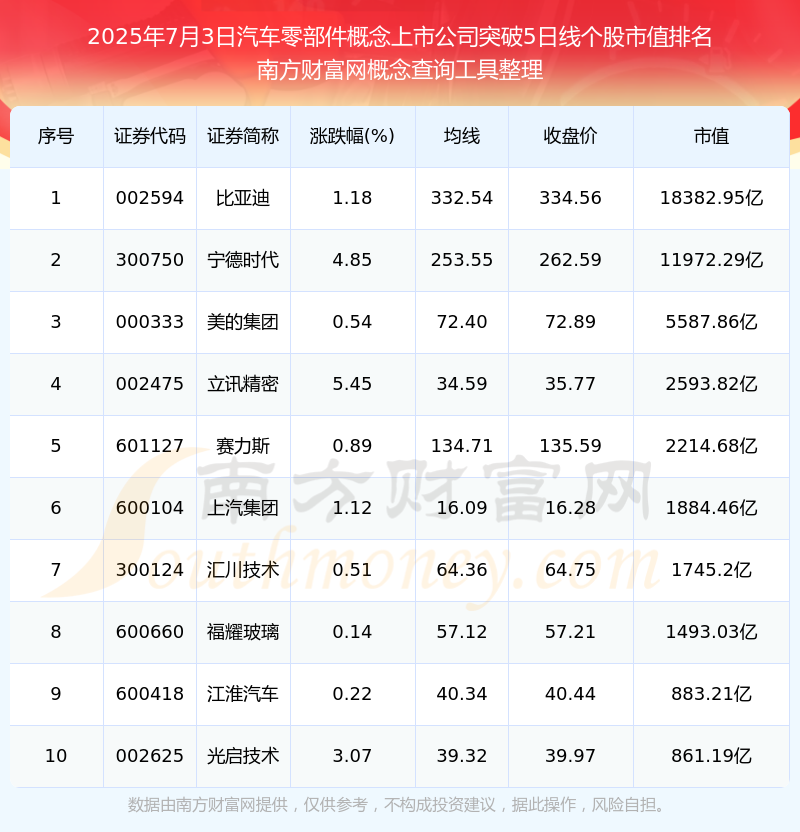
Task: Click the subtitle 南方财富网概念查询工具整理
Action: pos(400,70)
